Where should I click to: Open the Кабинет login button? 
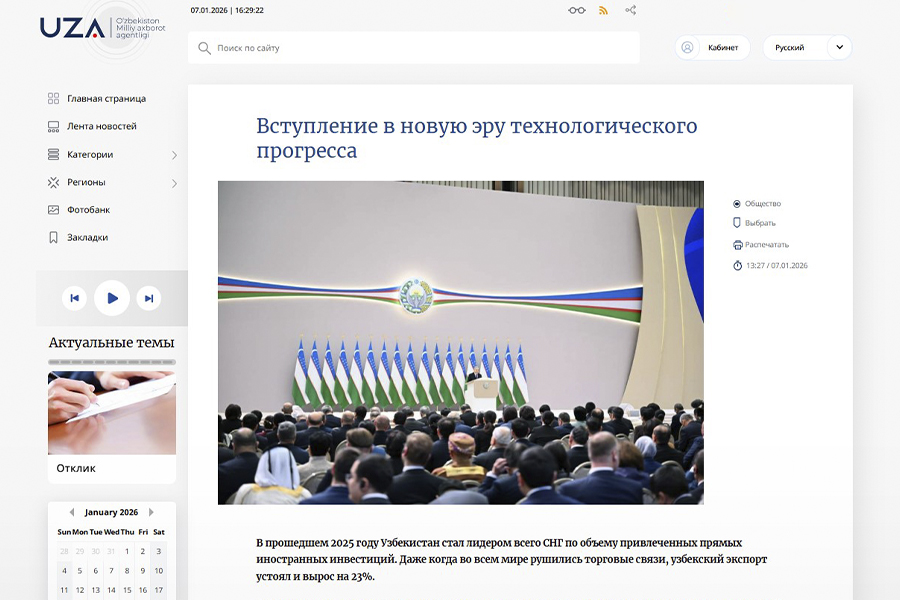[x=714, y=47]
